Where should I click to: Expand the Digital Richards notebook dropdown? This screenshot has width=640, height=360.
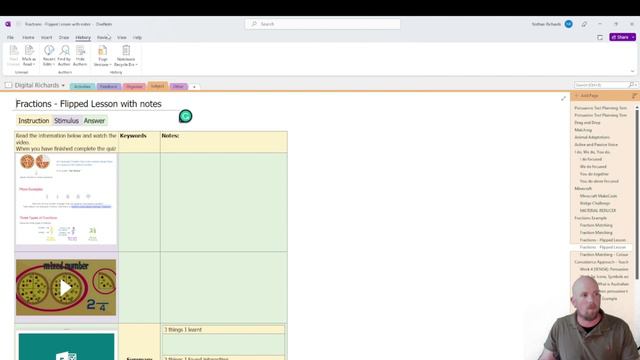click(x=63, y=85)
